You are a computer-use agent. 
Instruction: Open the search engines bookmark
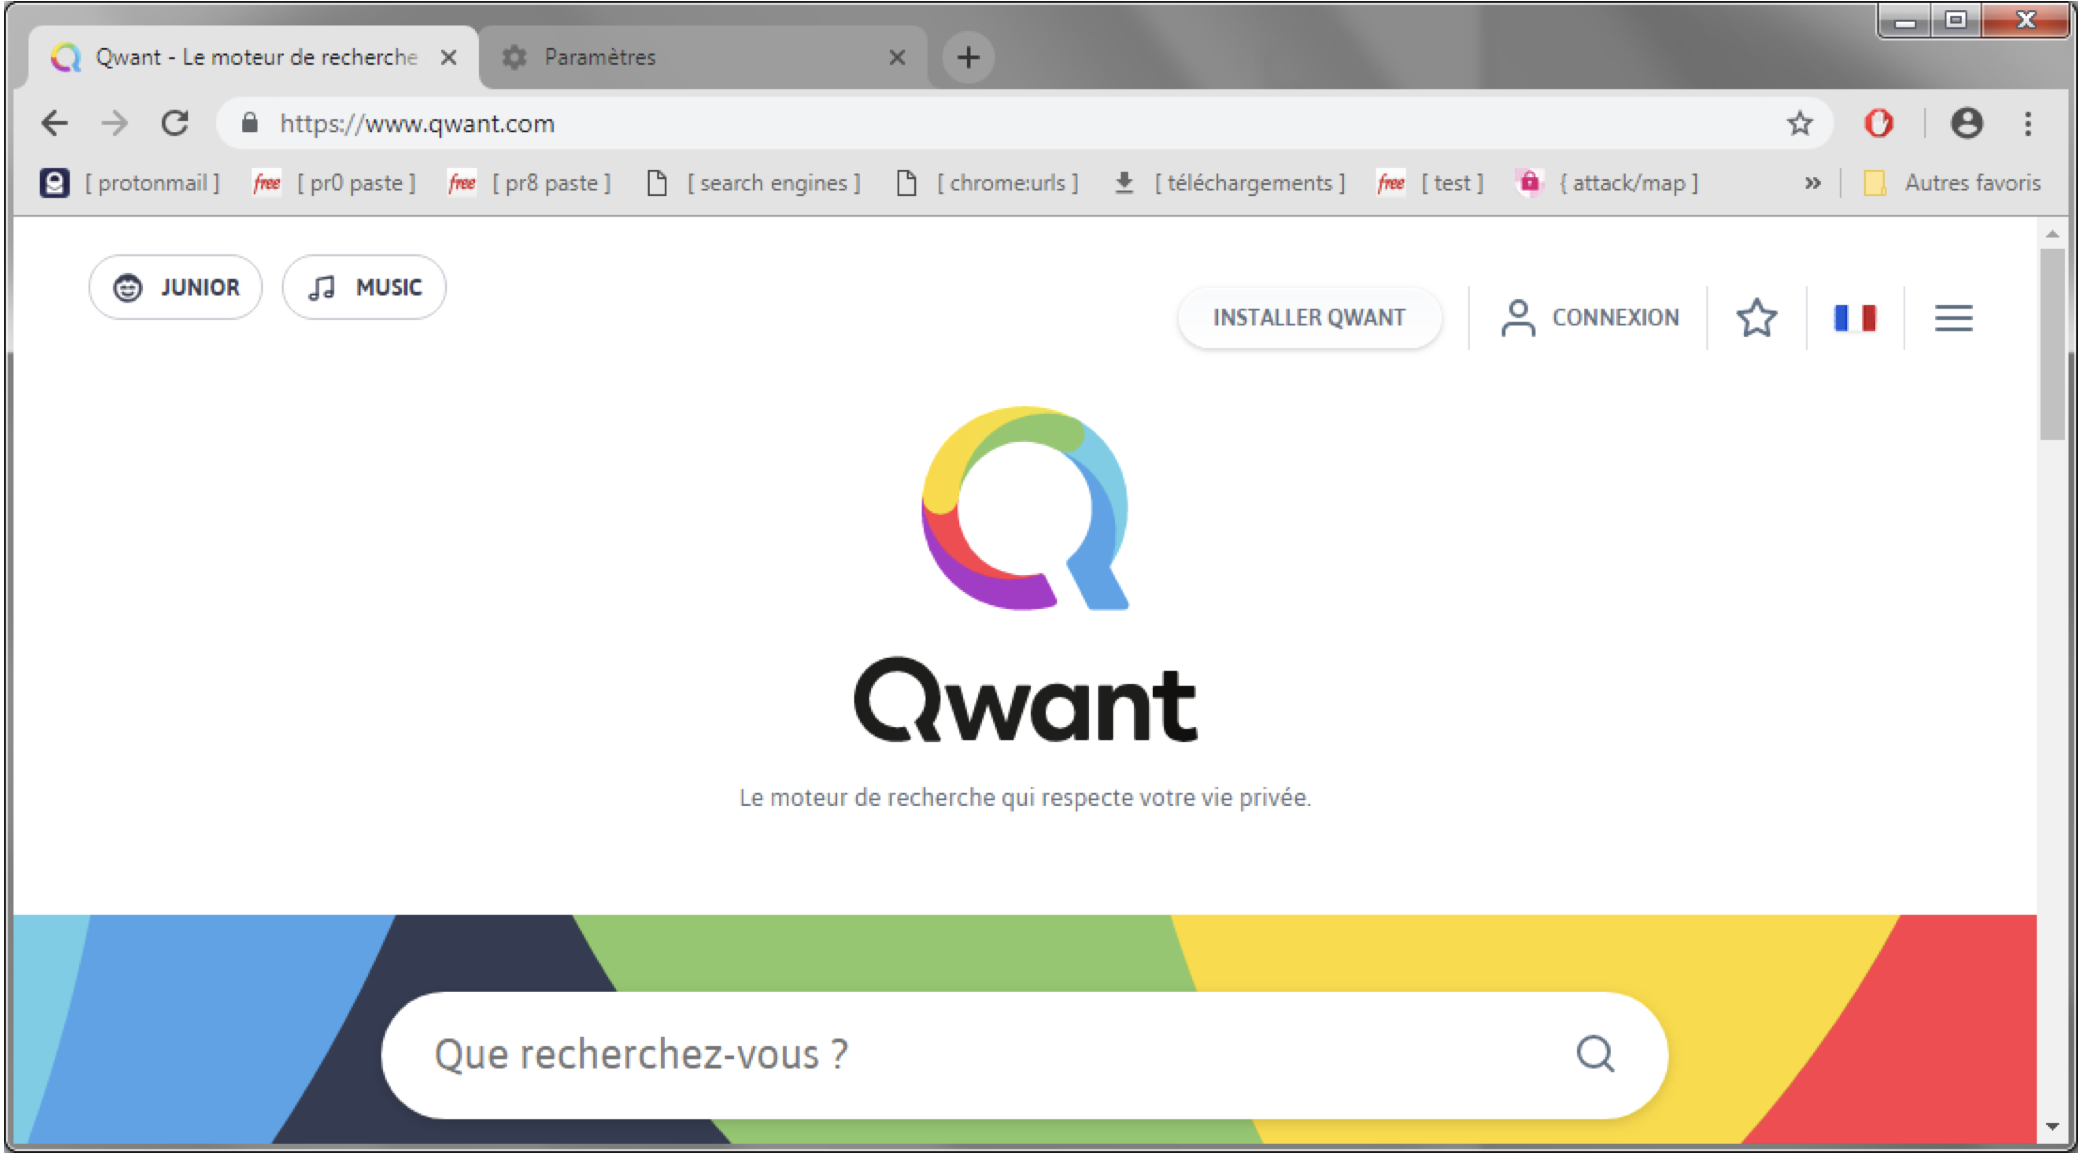(753, 183)
